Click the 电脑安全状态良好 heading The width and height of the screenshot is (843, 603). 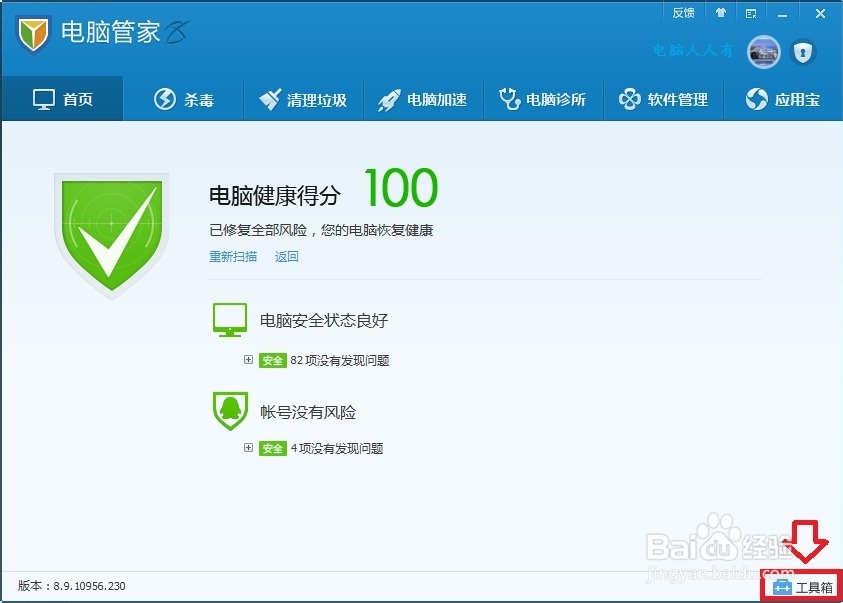click(324, 320)
